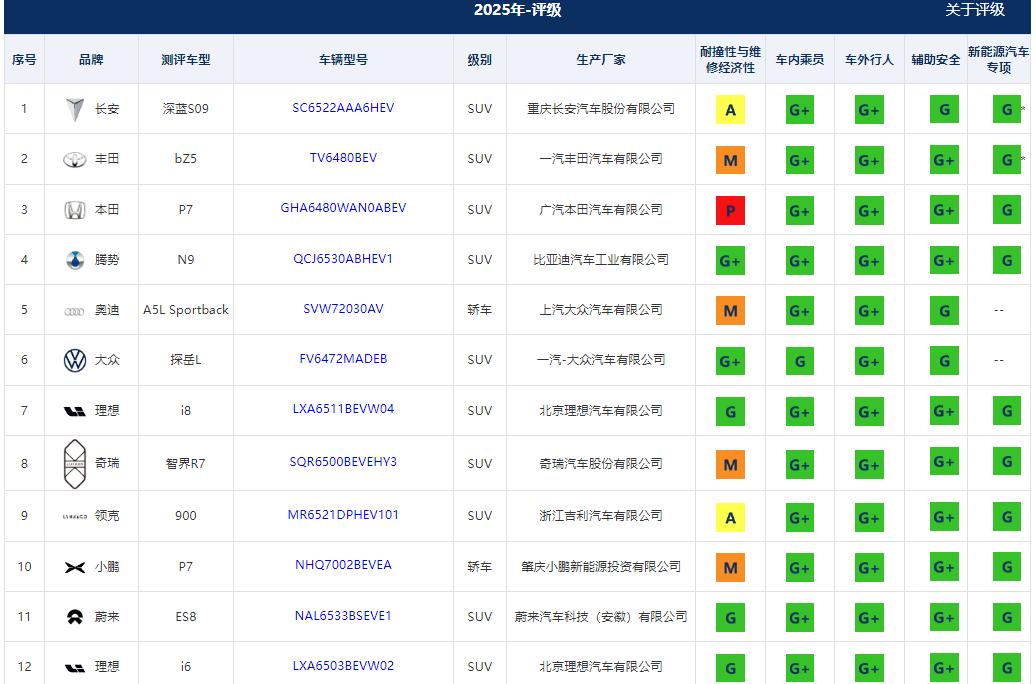Image resolution: width=1036 pixels, height=684 pixels.
Task: Click the Audi brand logo
Action: pos(75,310)
